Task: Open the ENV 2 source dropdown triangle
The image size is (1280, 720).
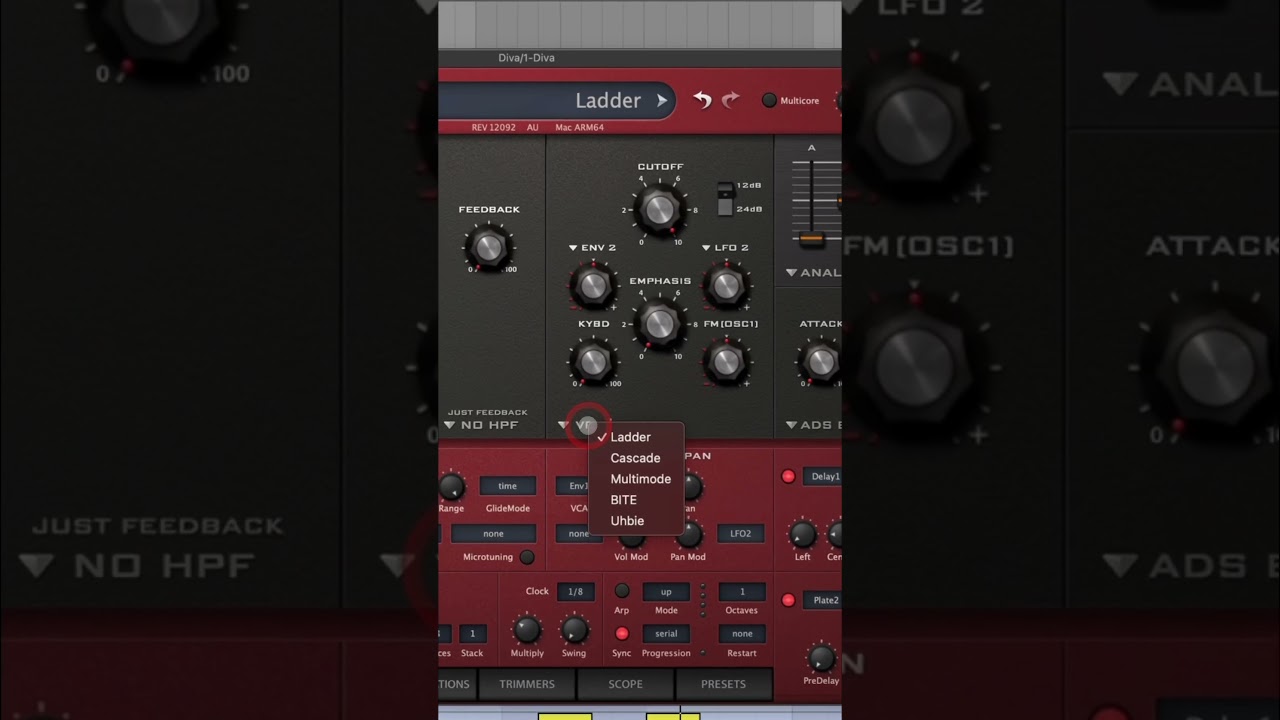Action: coord(573,248)
